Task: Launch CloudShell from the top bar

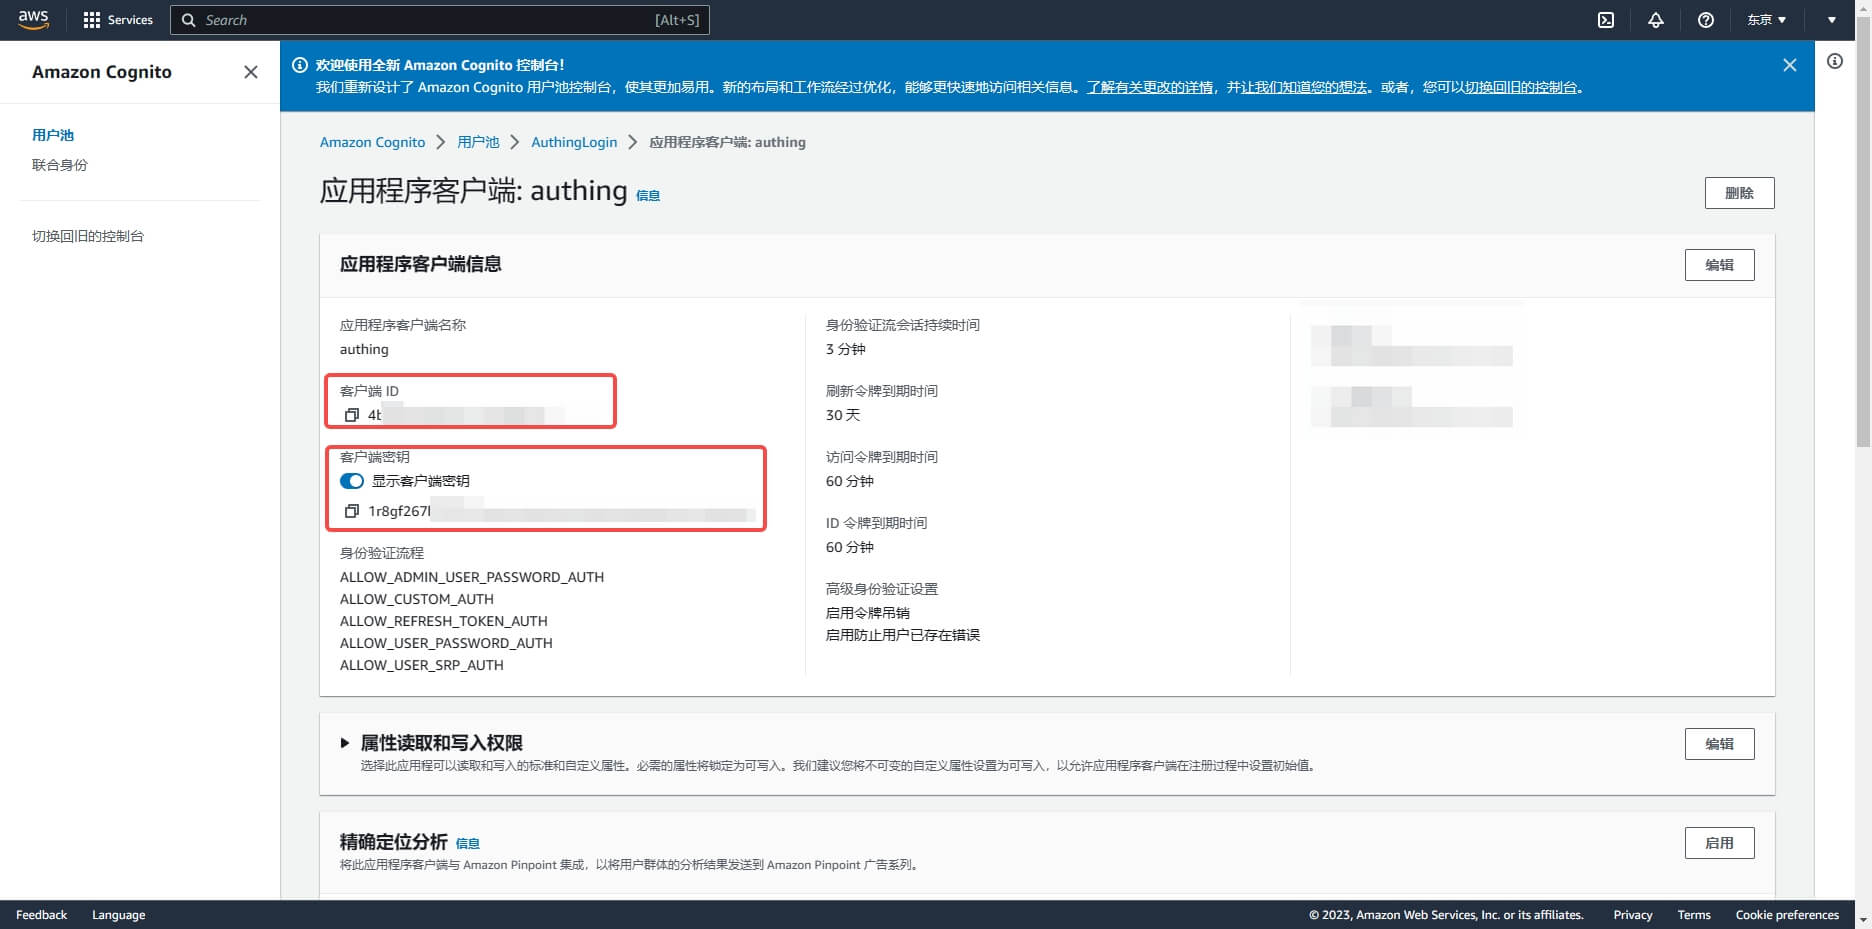Action: [x=1606, y=20]
